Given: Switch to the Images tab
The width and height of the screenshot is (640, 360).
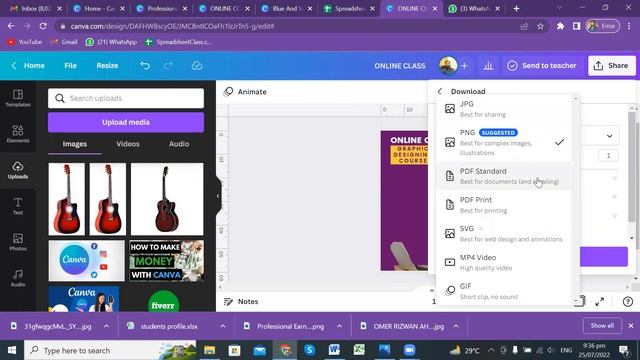Looking at the screenshot, I should 75,144.
